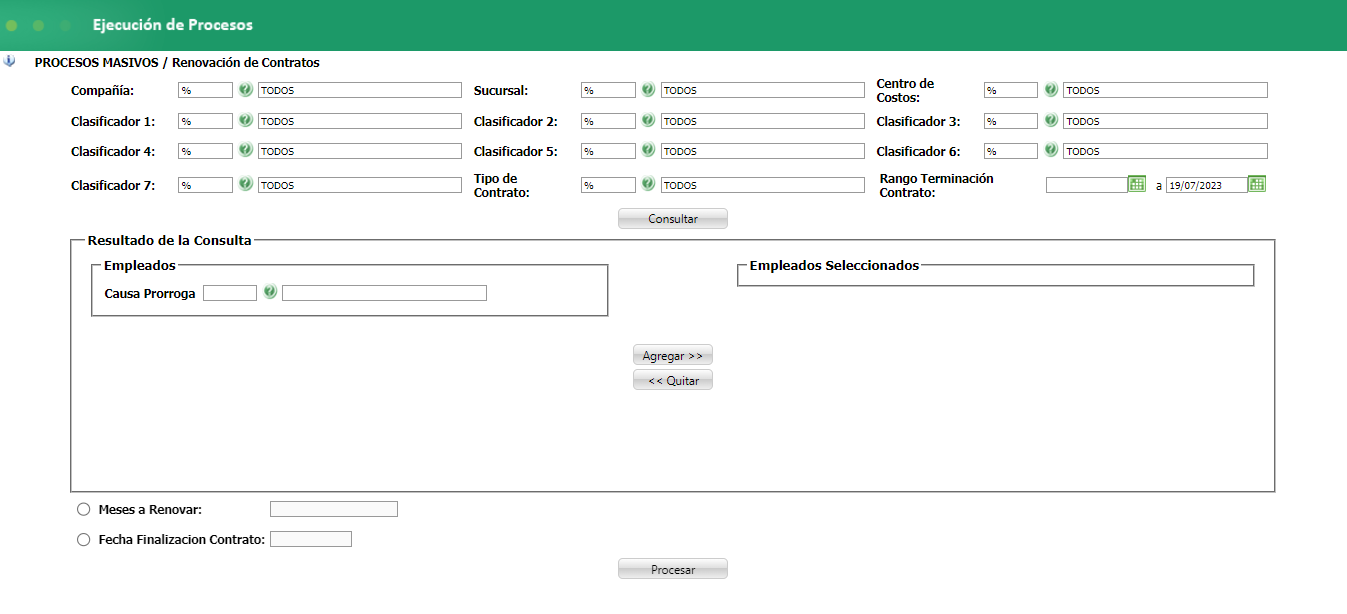This screenshot has height=614, width=1347.
Task: Click the Empleados Seleccionados list box
Action: tap(995, 276)
